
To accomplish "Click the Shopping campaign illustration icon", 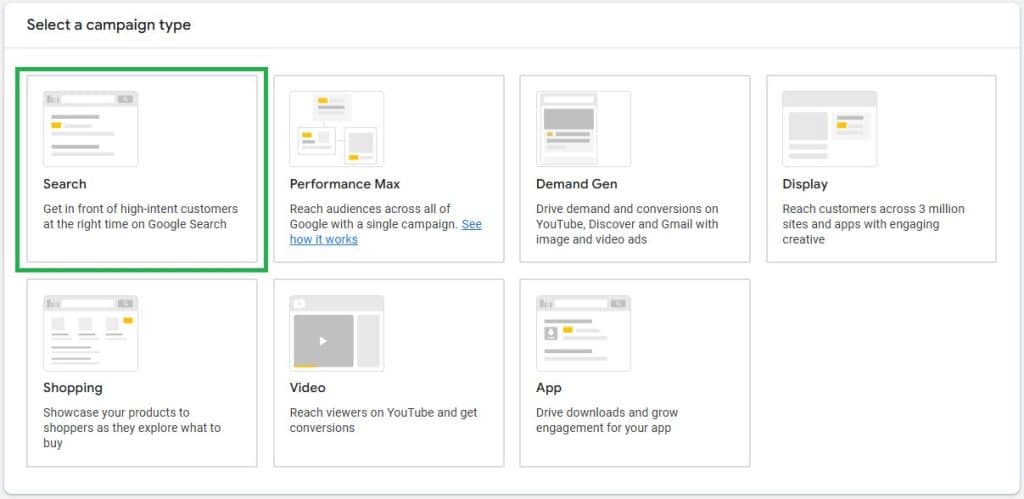I will click(x=90, y=333).
